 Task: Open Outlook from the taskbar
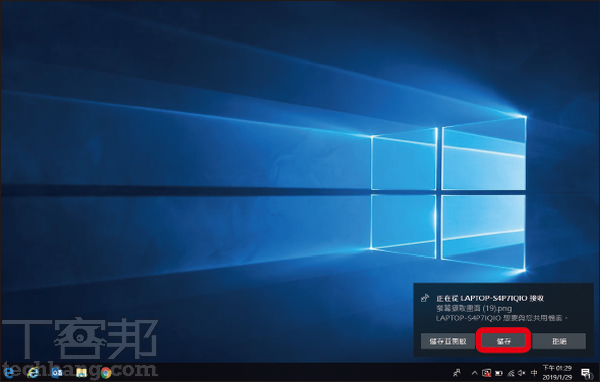[57, 372]
